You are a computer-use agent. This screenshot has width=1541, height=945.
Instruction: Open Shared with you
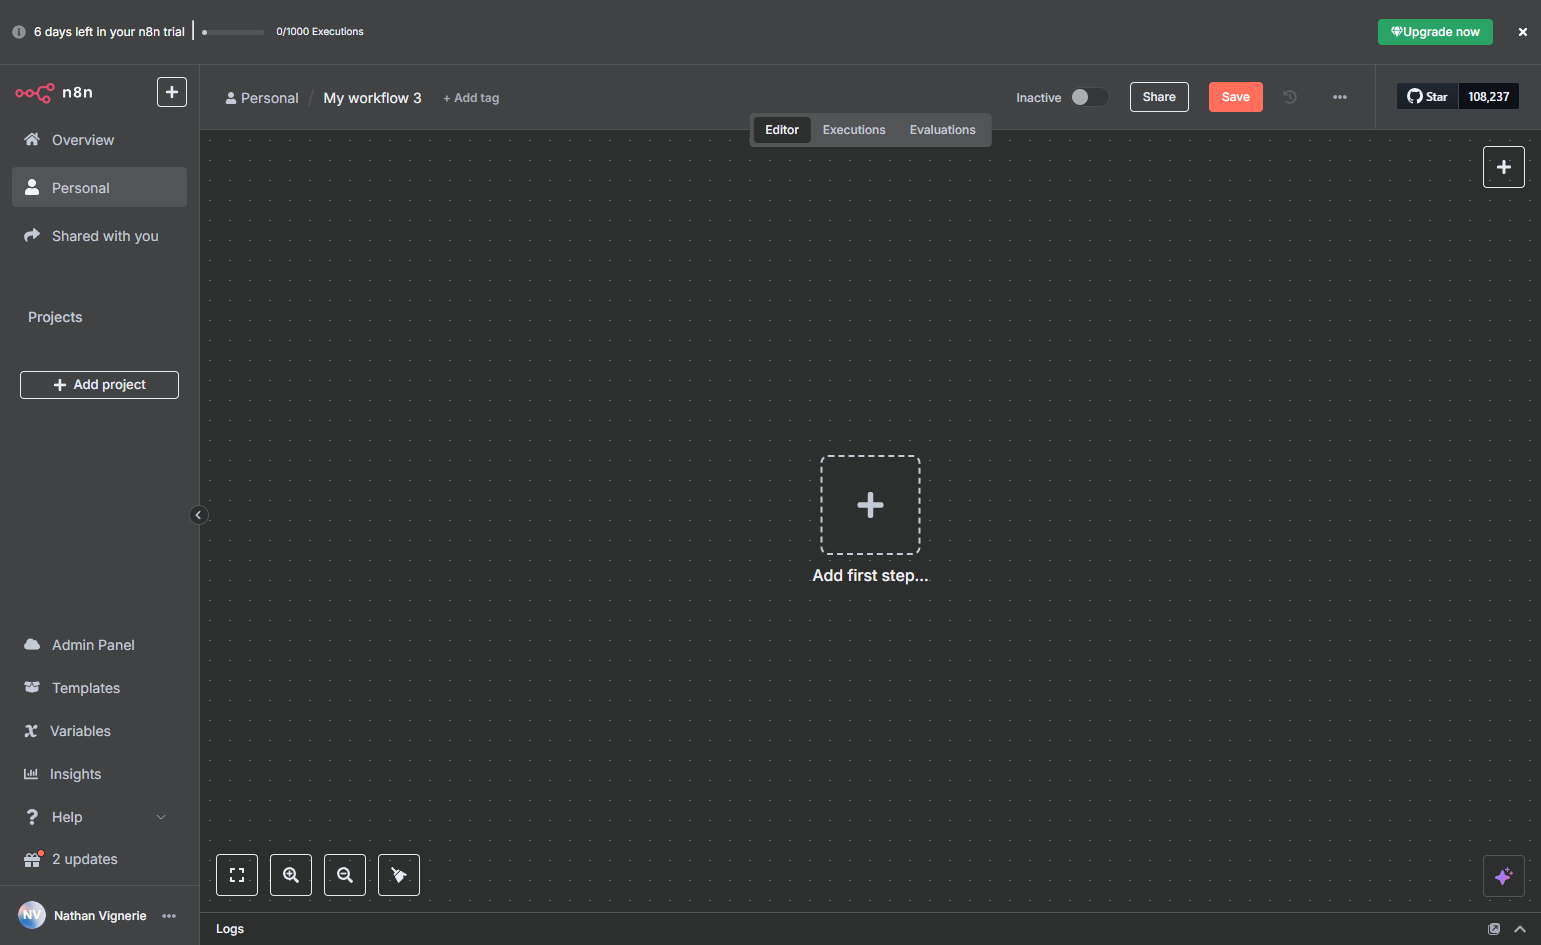(x=99, y=236)
